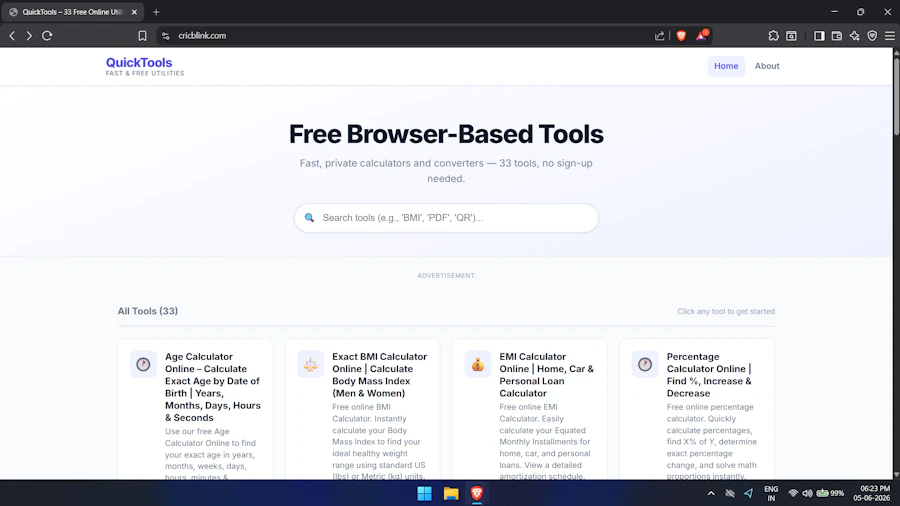Open the Windows Start button

click(424, 493)
